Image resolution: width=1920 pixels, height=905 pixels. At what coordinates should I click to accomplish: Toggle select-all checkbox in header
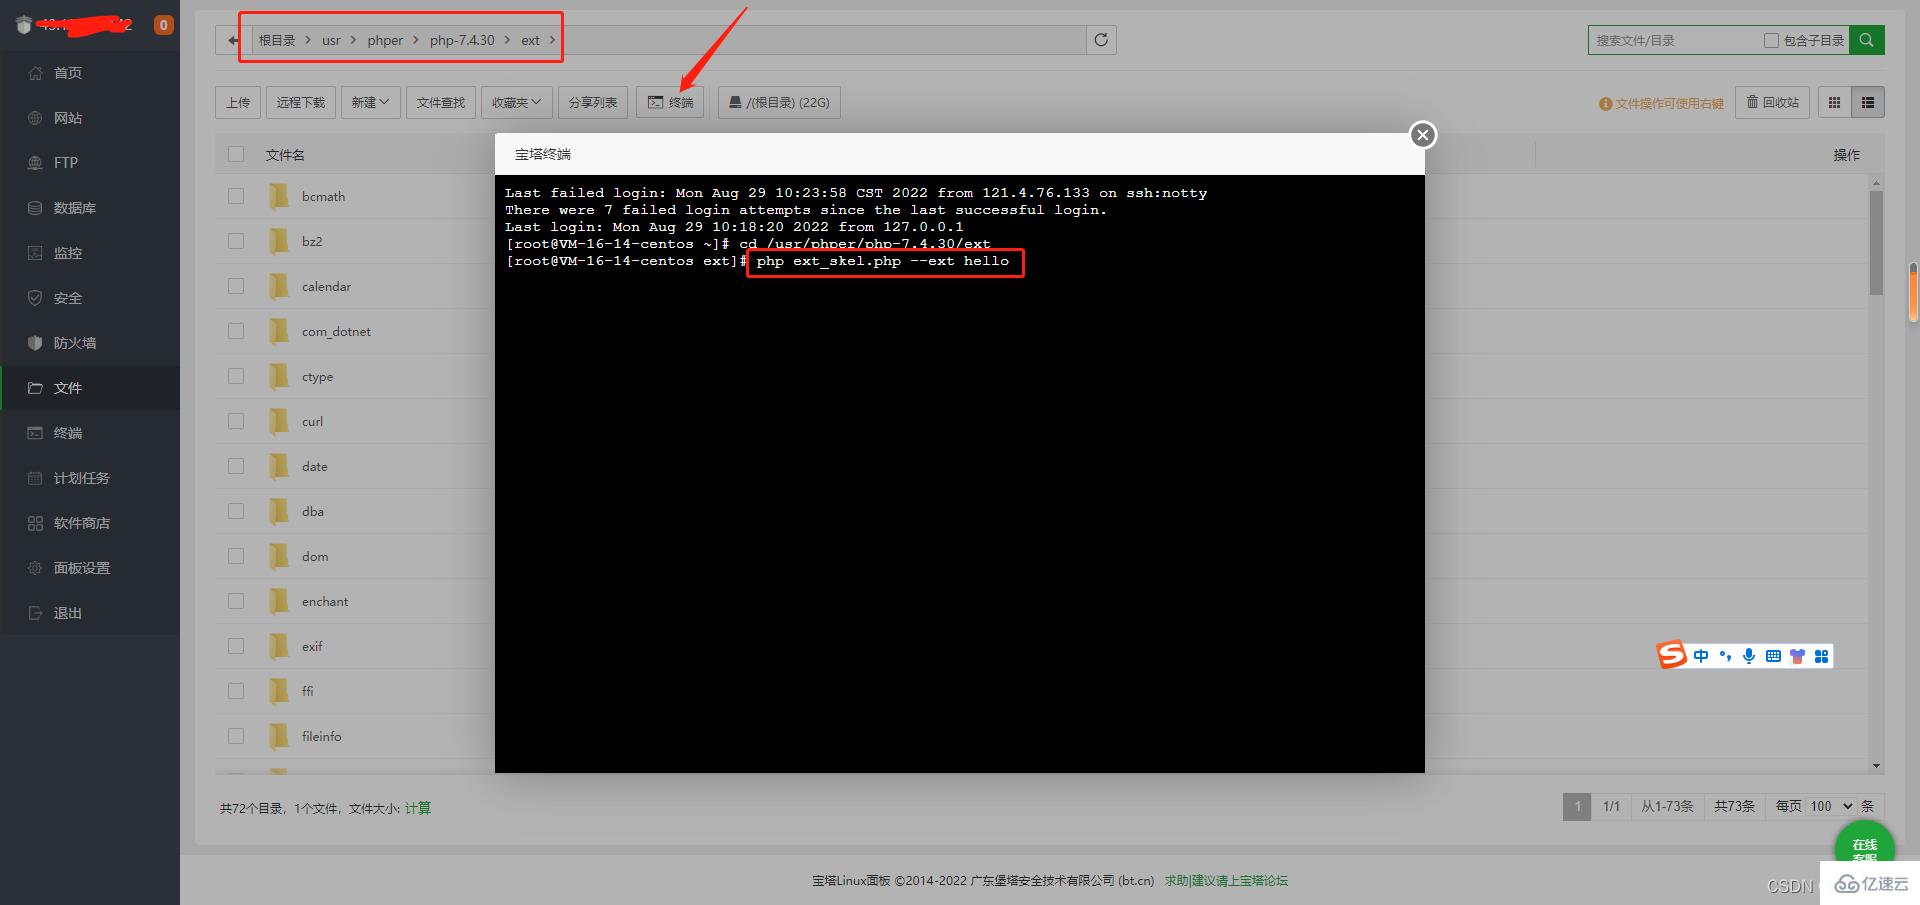click(x=236, y=154)
